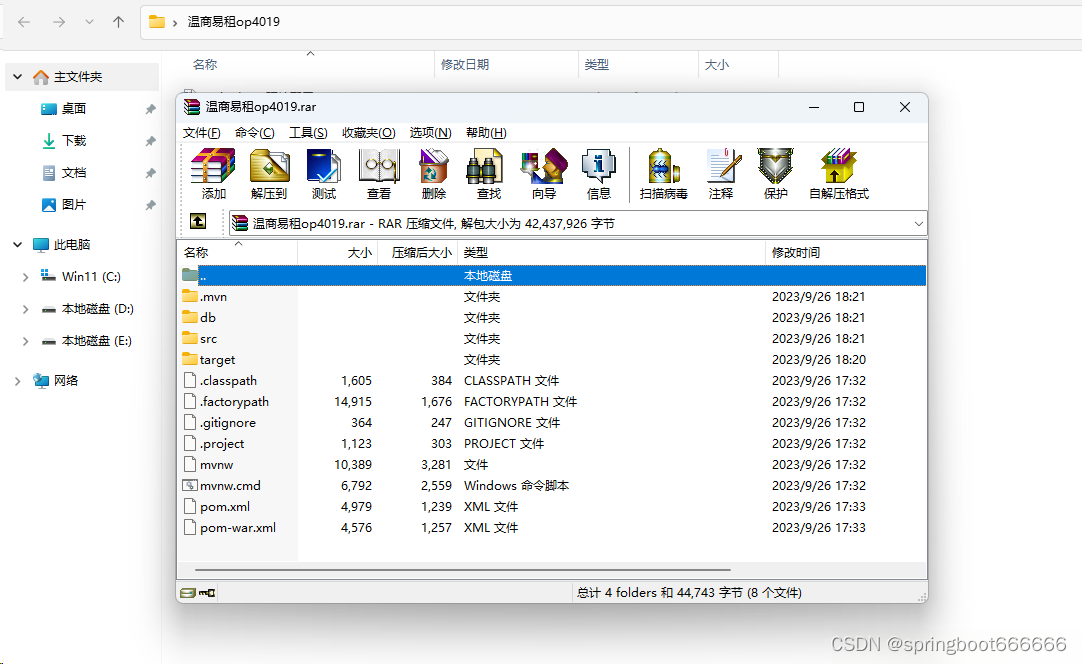Viewport: 1082px width, 664px height.
Task: Click the pom.xml file icon
Action: pos(190,506)
